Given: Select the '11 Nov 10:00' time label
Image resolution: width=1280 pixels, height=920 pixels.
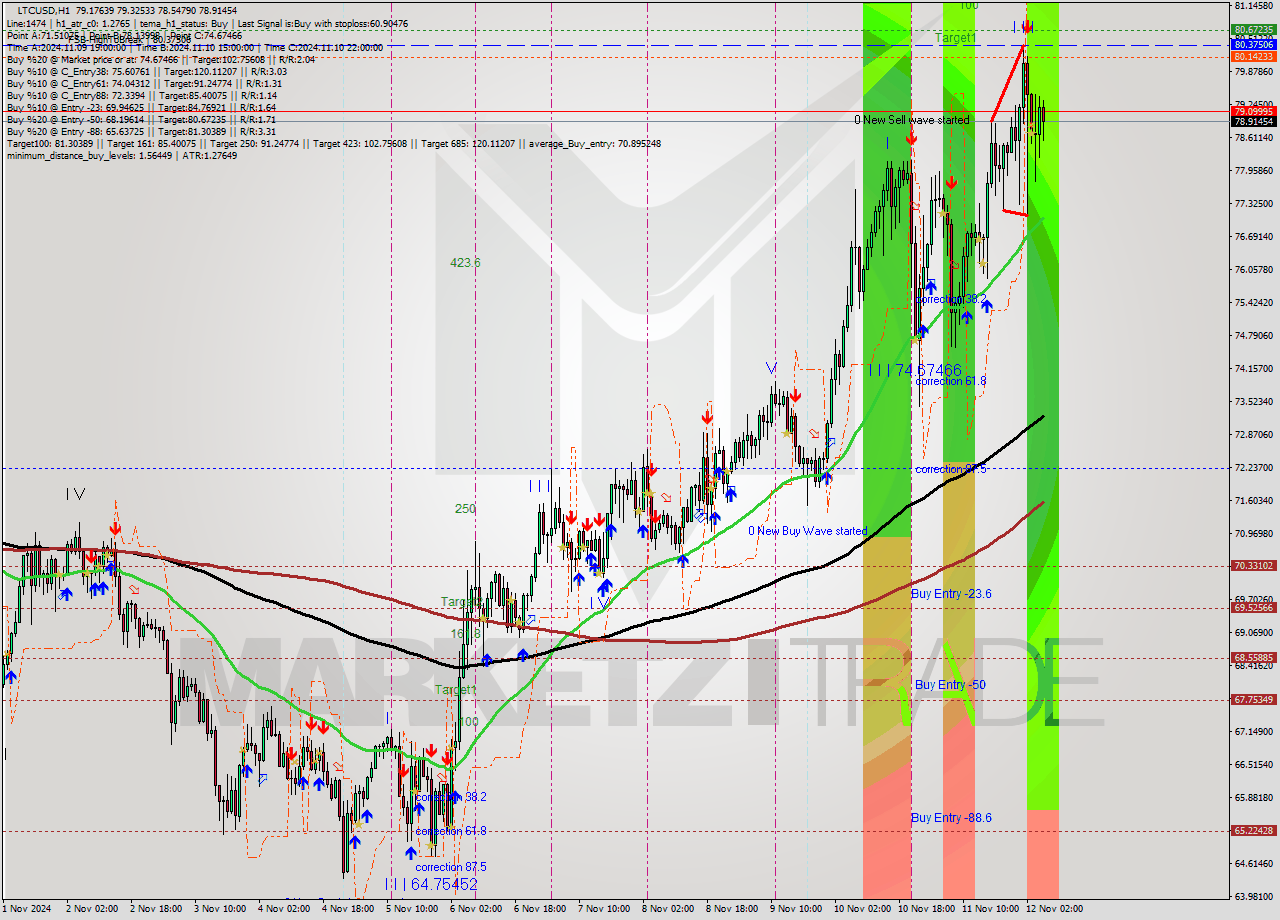Looking at the screenshot, I should [988, 908].
